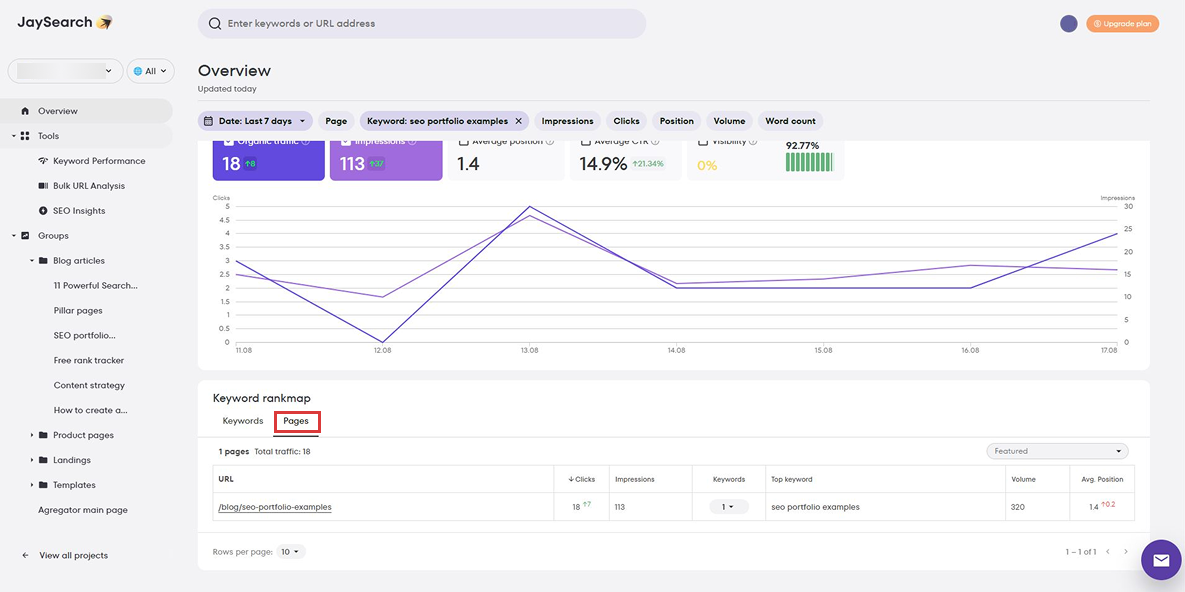The width and height of the screenshot is (1185, 592).
Task: Open the SEO portfolio... sidebar item
Action: [x=85, y=336]
